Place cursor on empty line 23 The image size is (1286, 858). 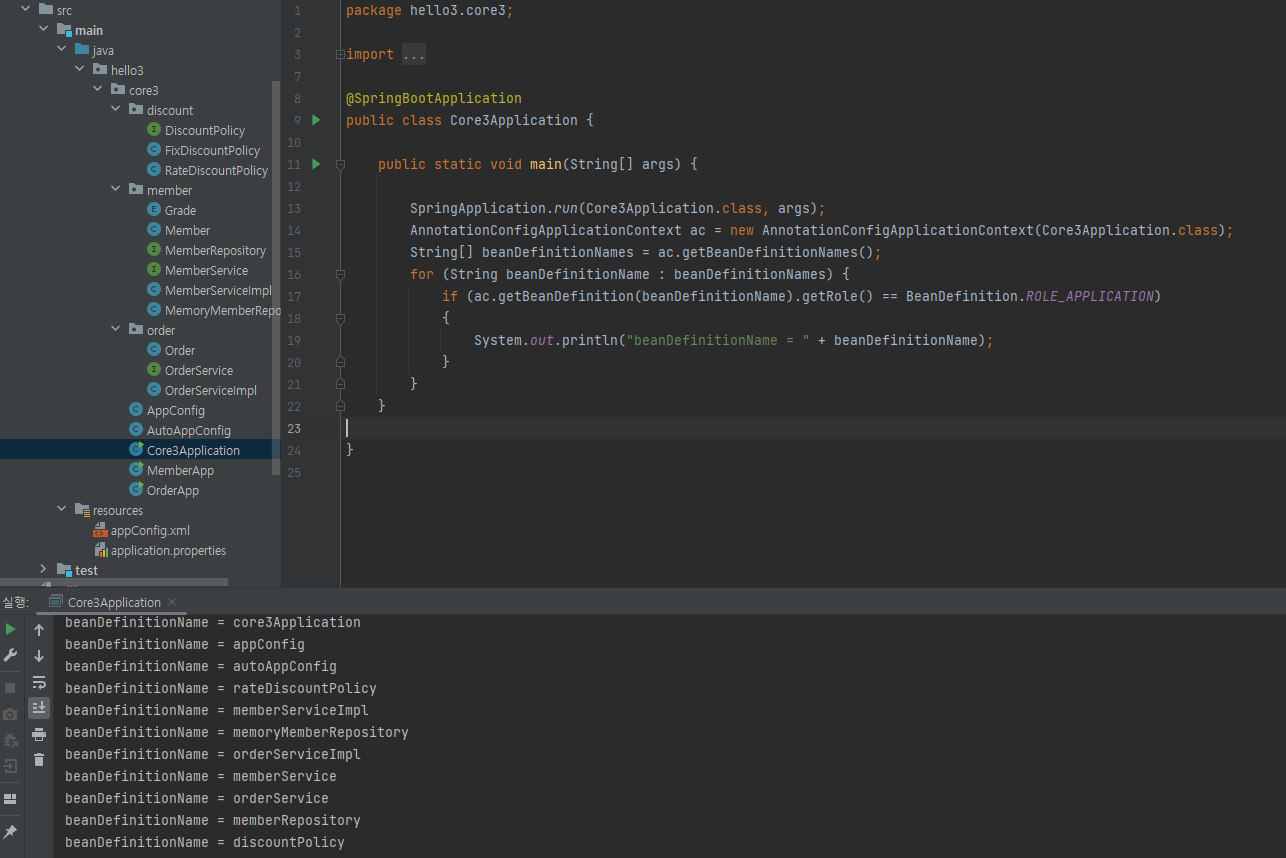[x=813, y=428]
